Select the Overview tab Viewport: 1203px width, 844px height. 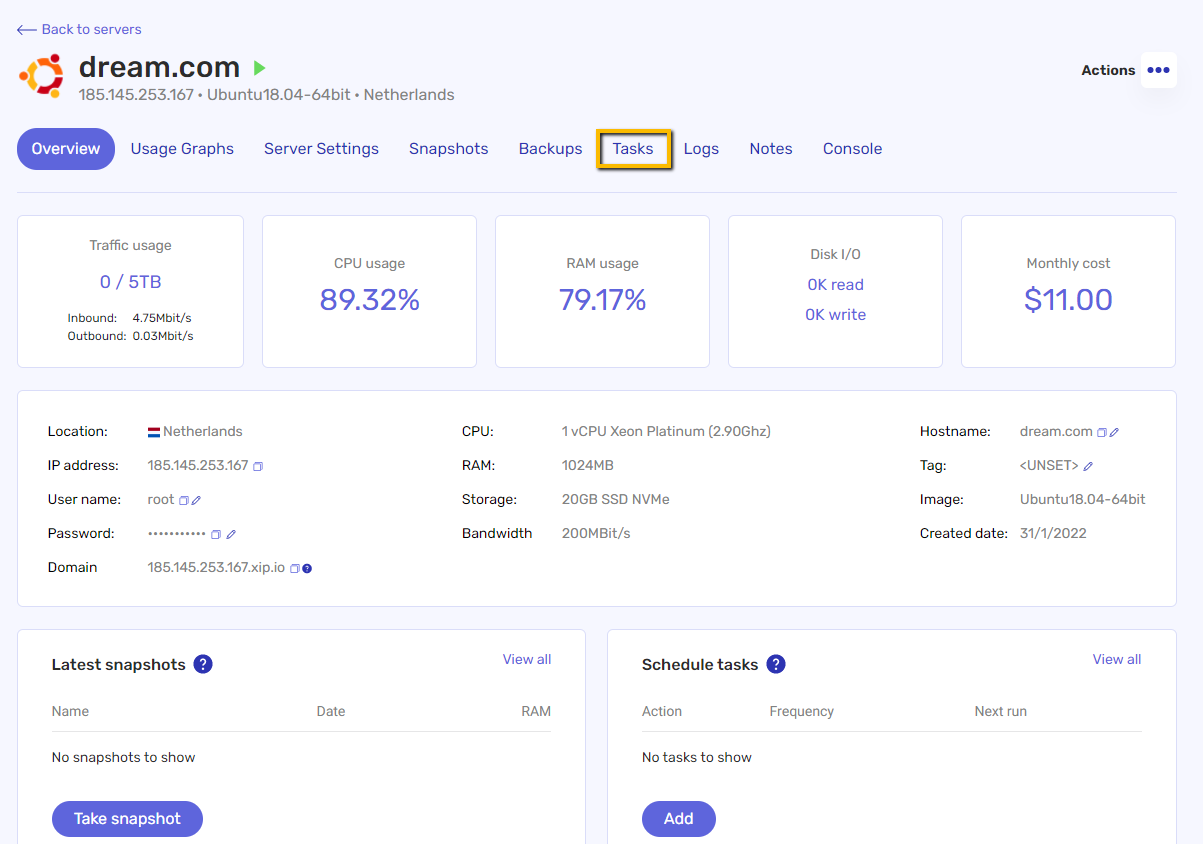pos(66,149)
